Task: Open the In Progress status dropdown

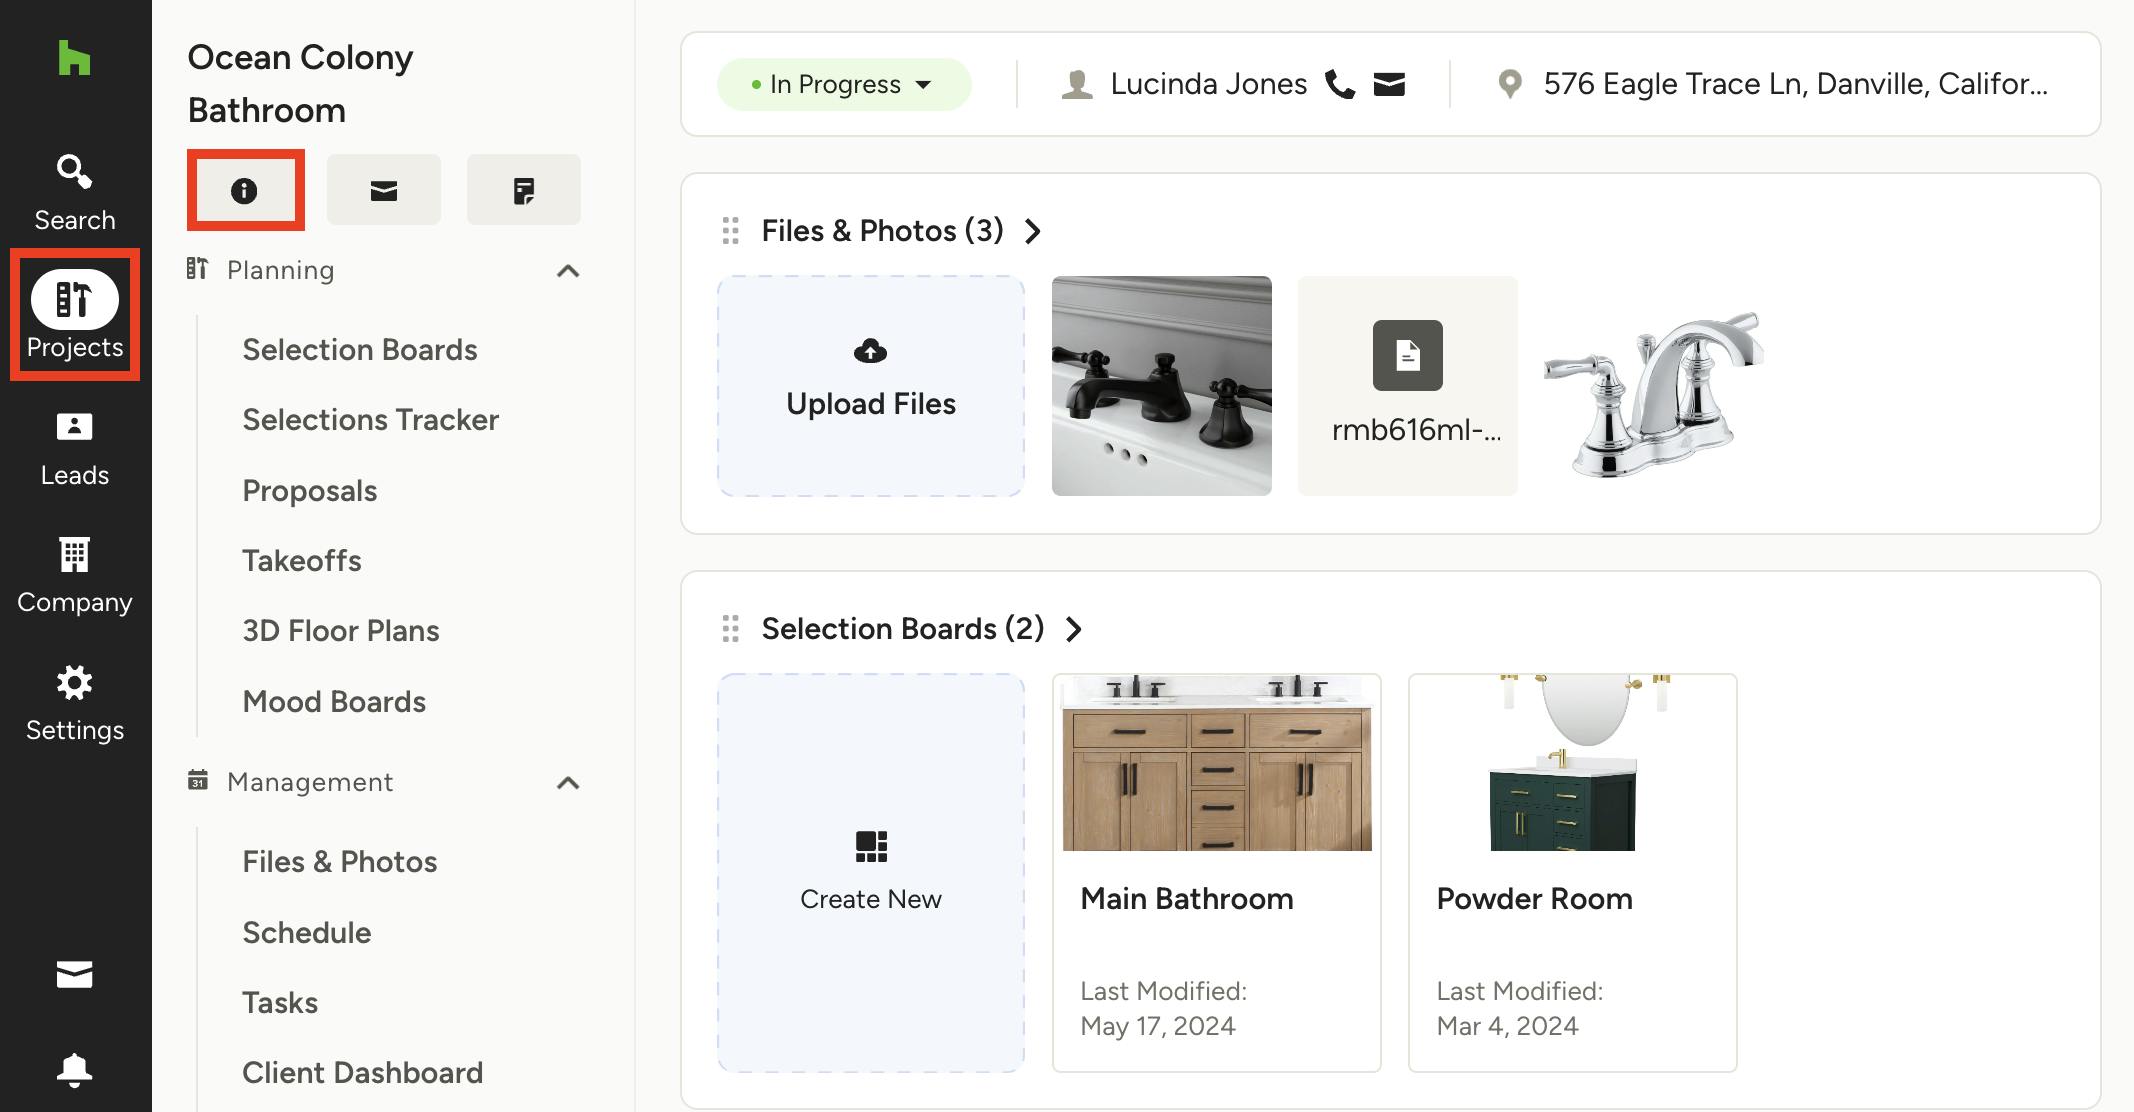Action: click(x=844, y=84)
